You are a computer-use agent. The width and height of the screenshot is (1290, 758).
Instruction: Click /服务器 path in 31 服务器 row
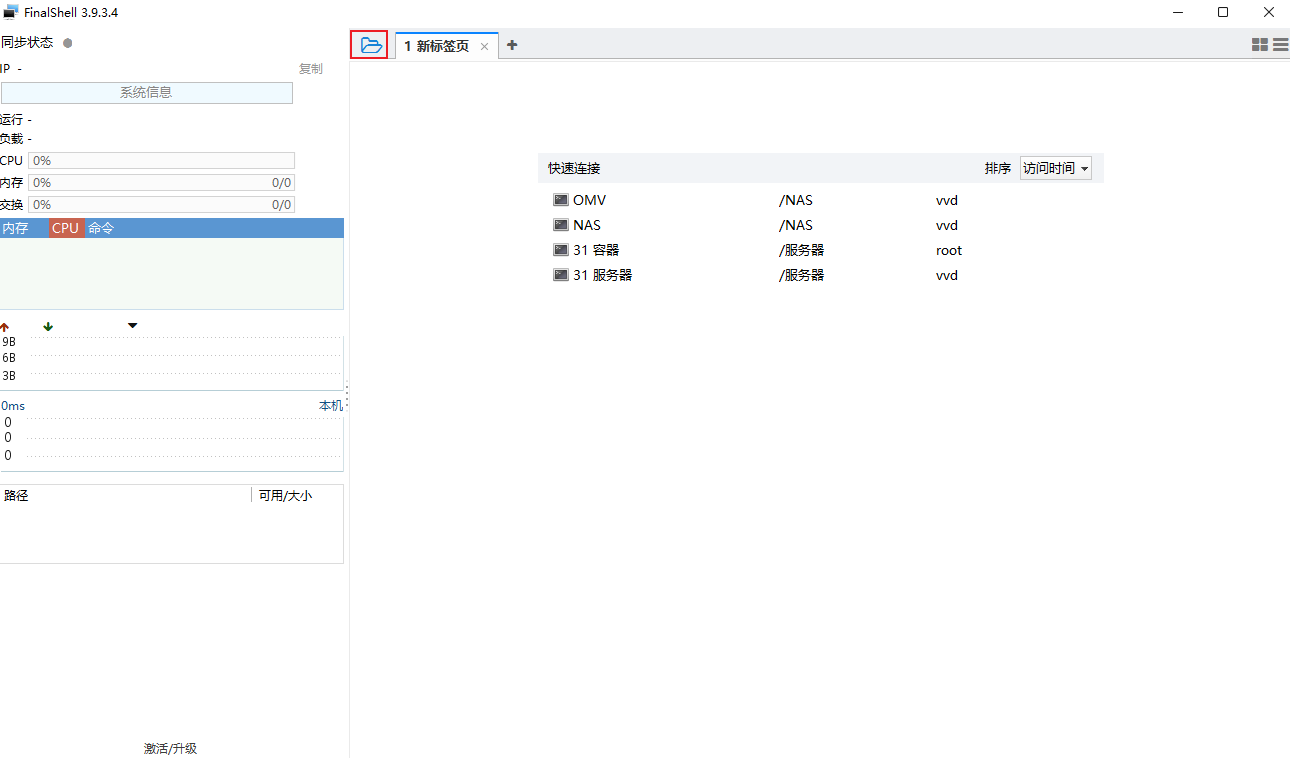pos(801,275)
